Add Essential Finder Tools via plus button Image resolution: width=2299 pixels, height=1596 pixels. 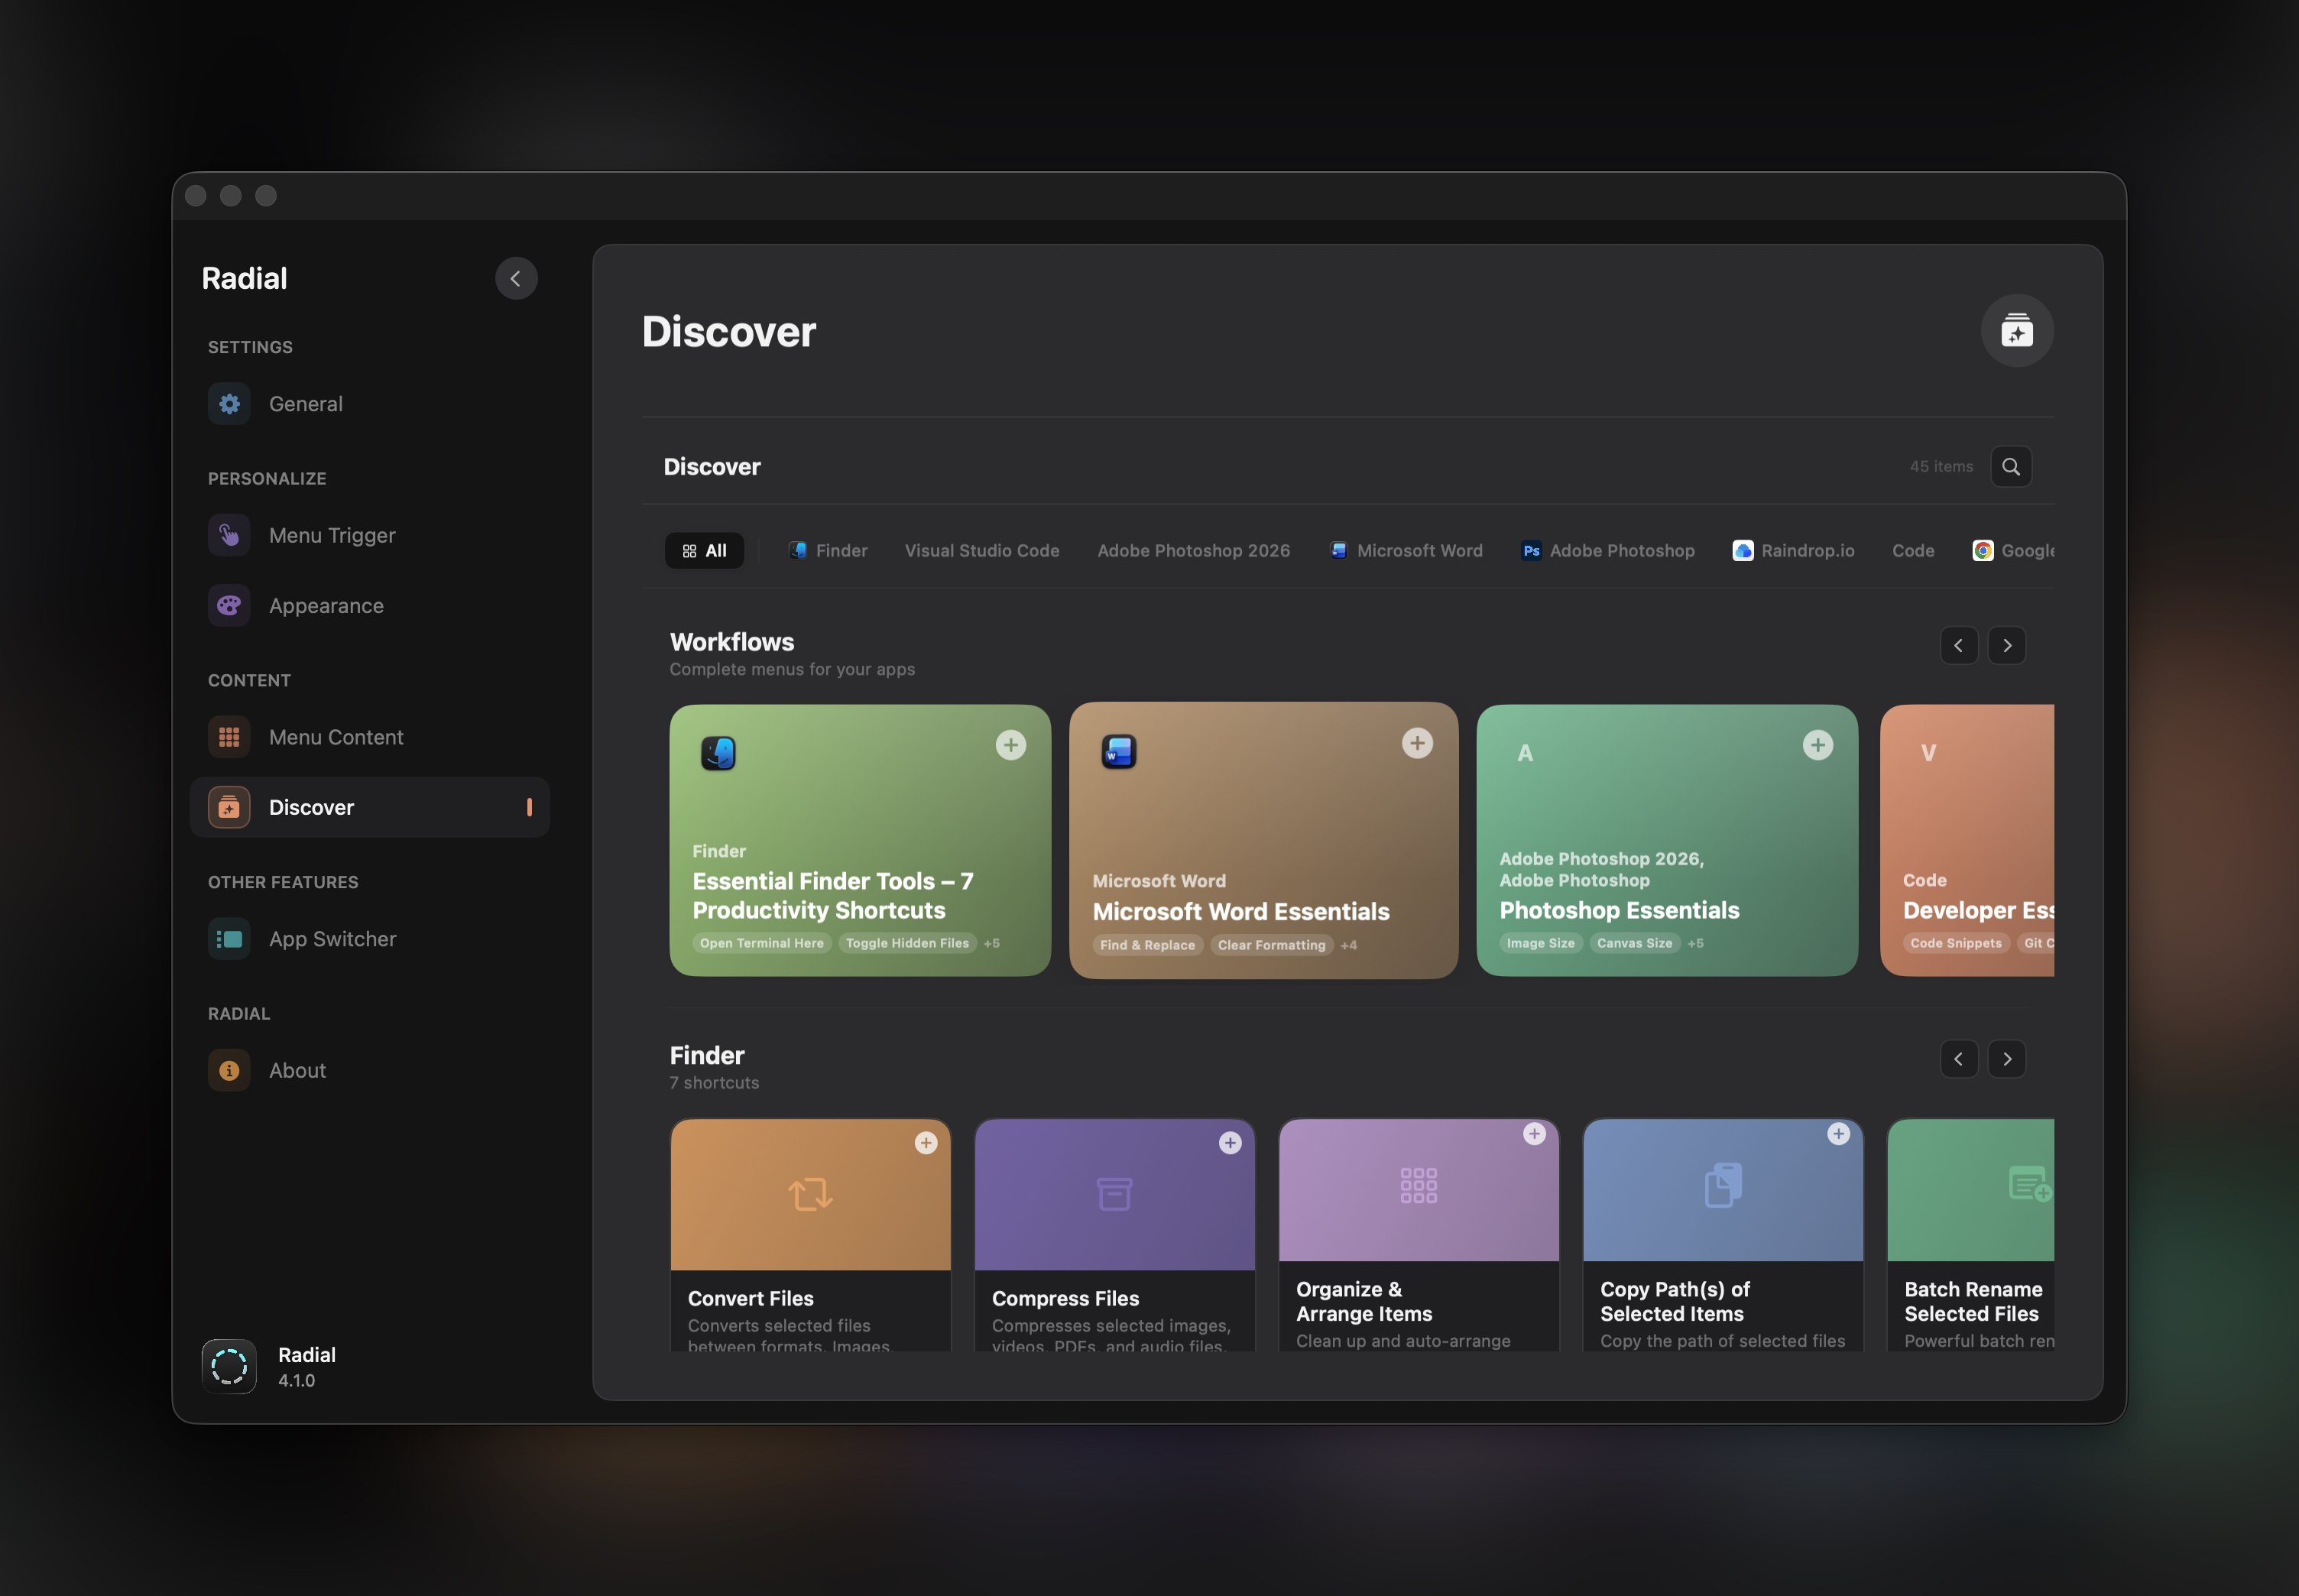click(1011, 744)
